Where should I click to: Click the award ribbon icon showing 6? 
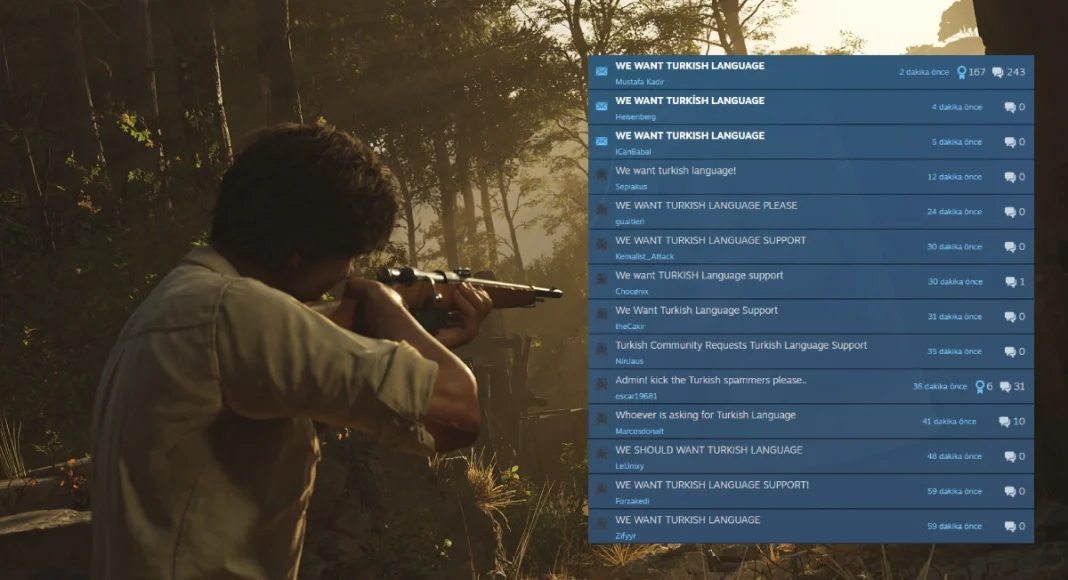click(979, 387)
